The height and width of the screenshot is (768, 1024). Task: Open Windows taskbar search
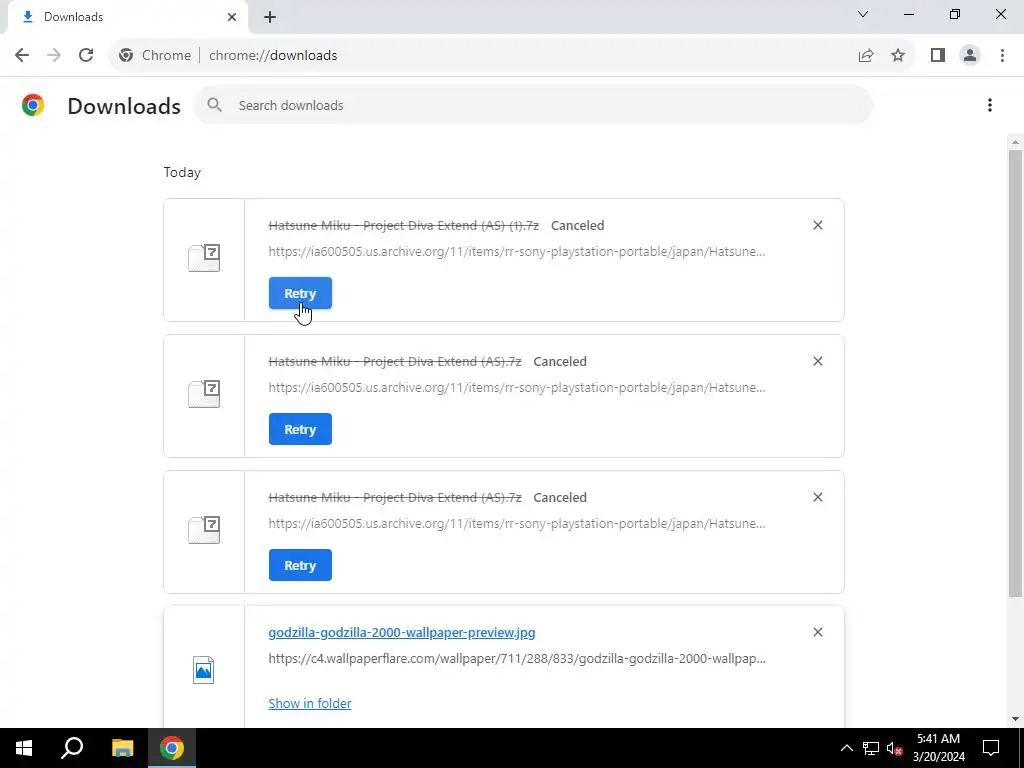click(72, 748)
